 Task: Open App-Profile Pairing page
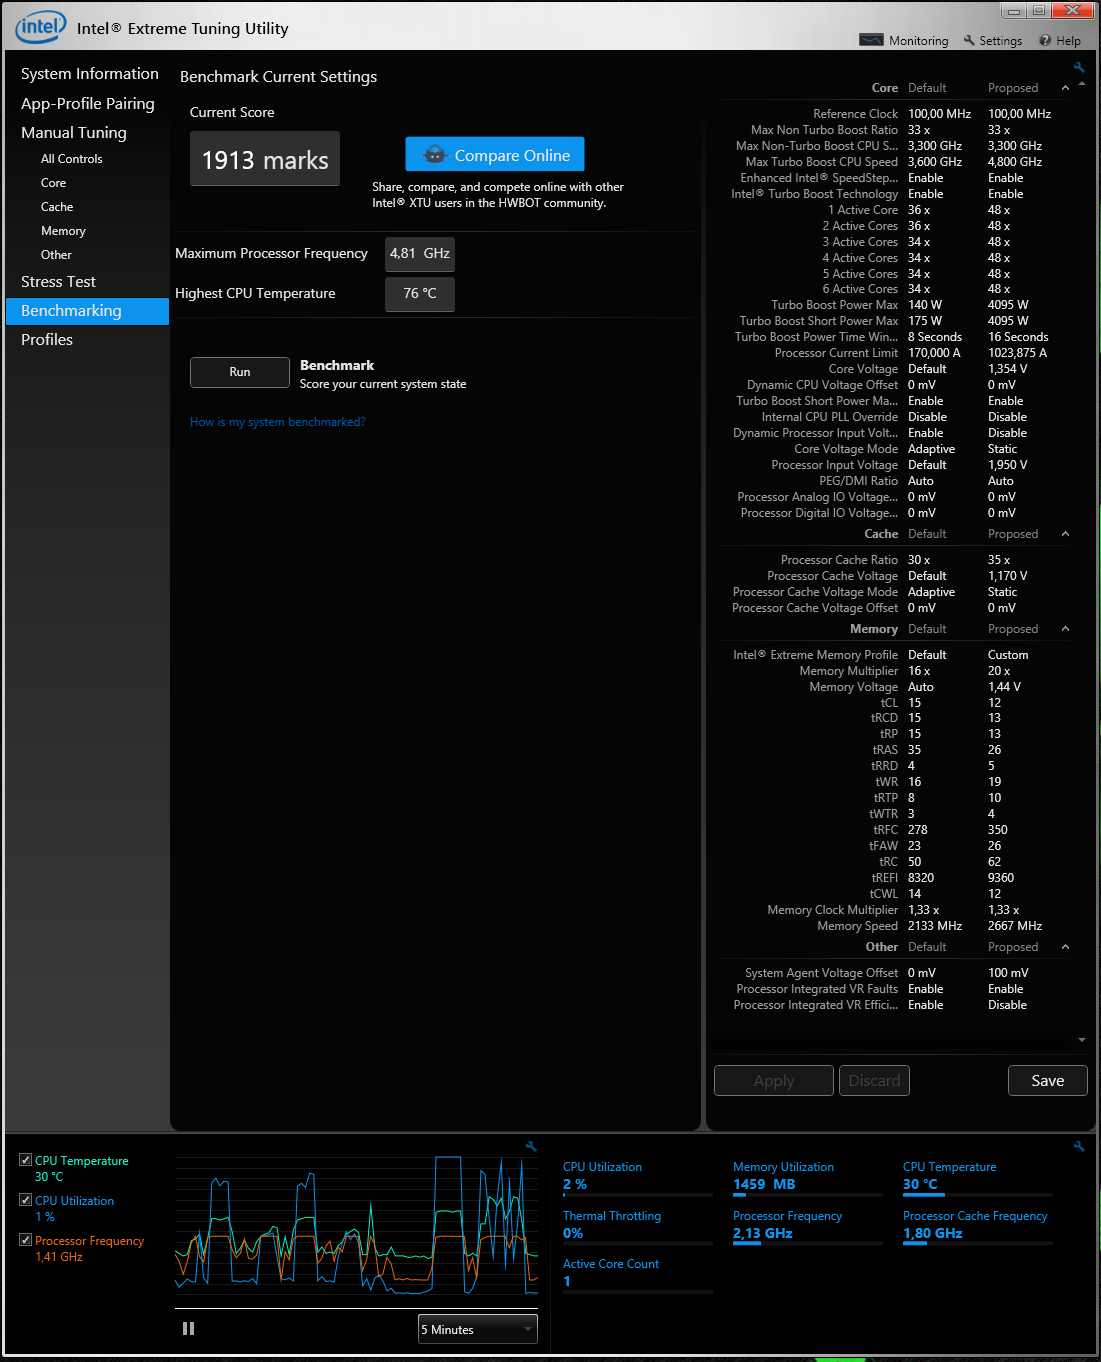pos(87,104)
